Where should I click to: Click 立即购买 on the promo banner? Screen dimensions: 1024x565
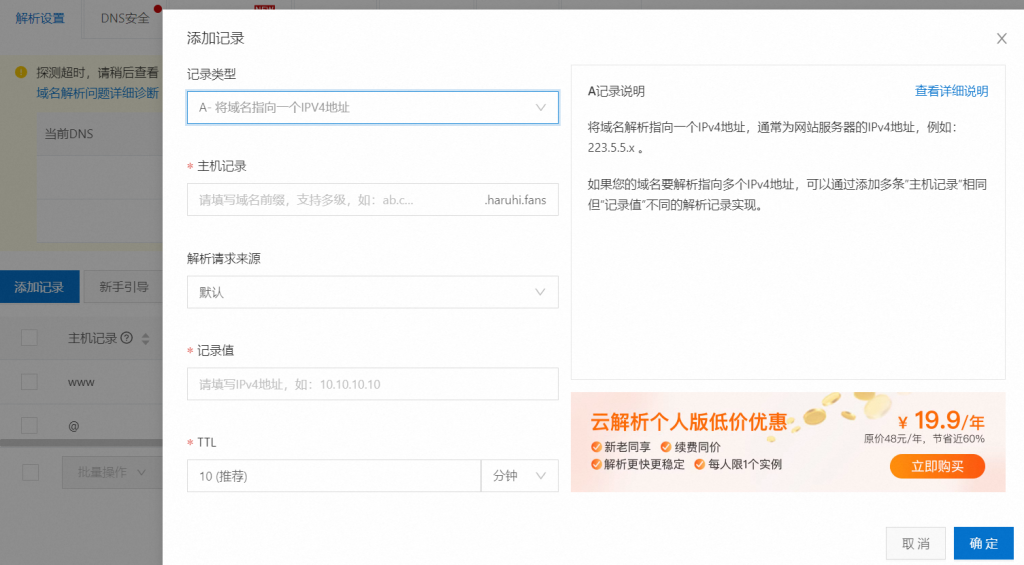pos(936,467)
